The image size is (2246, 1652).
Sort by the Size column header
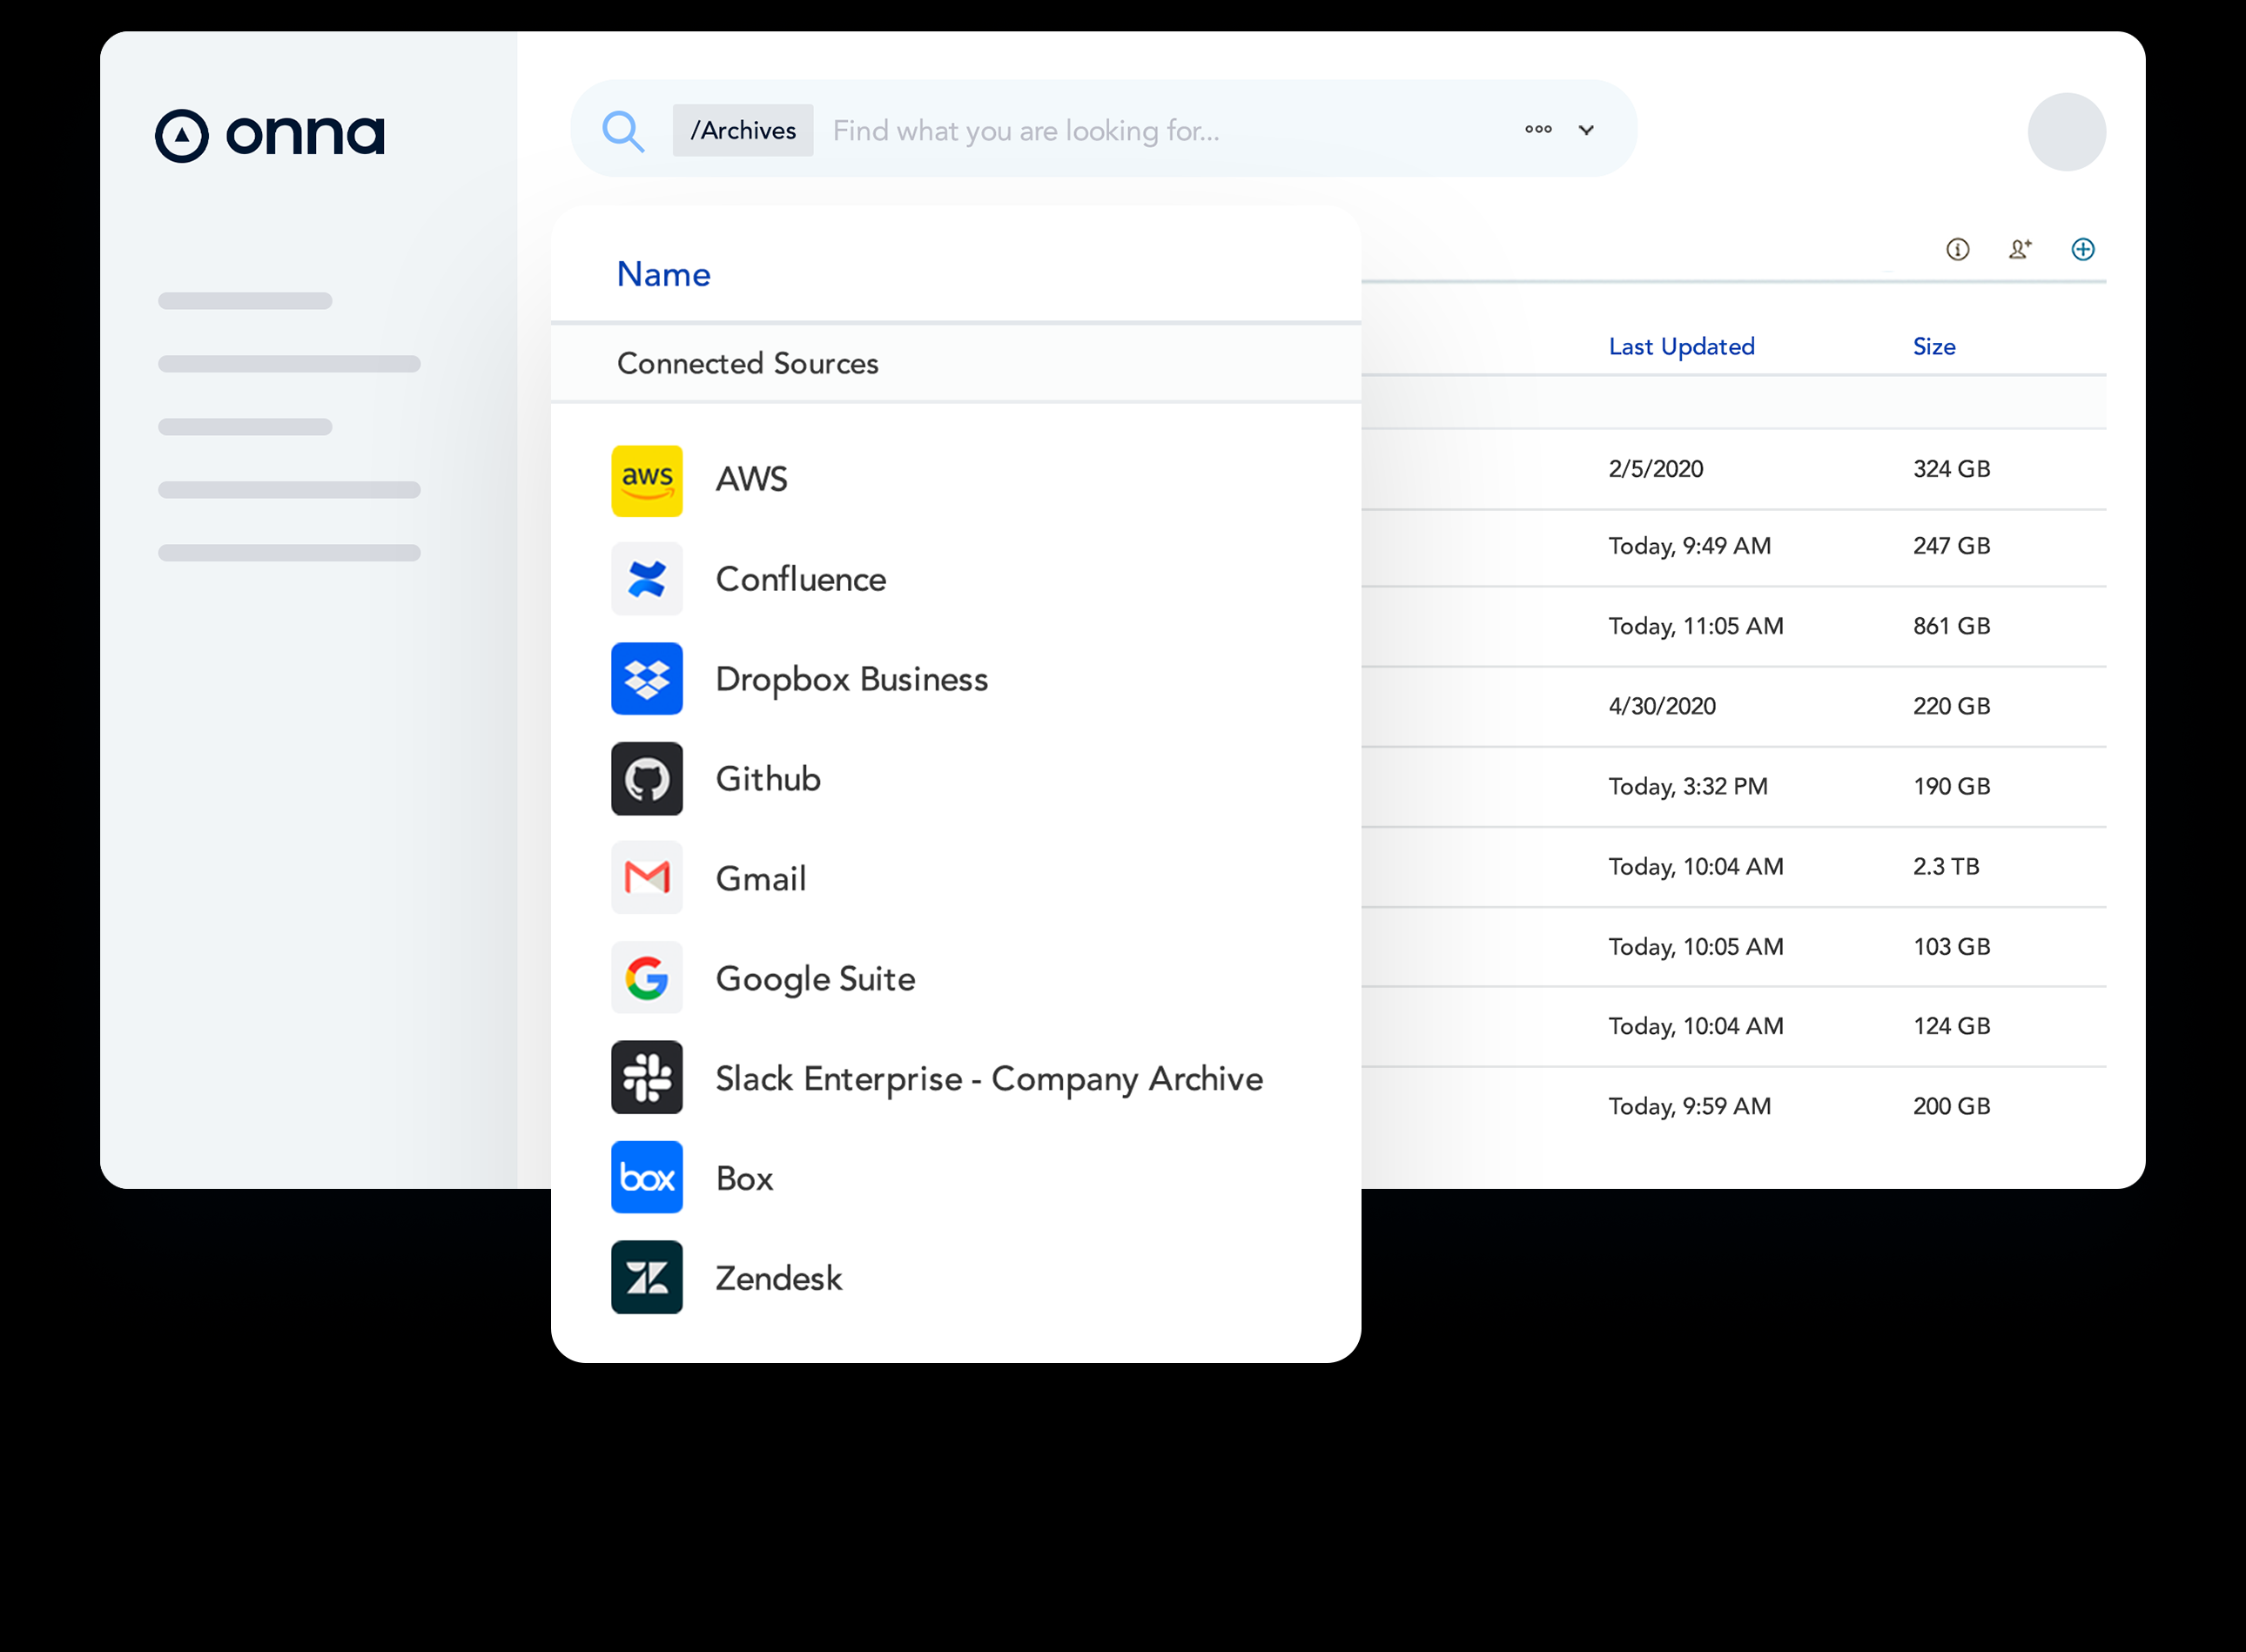1934,347
